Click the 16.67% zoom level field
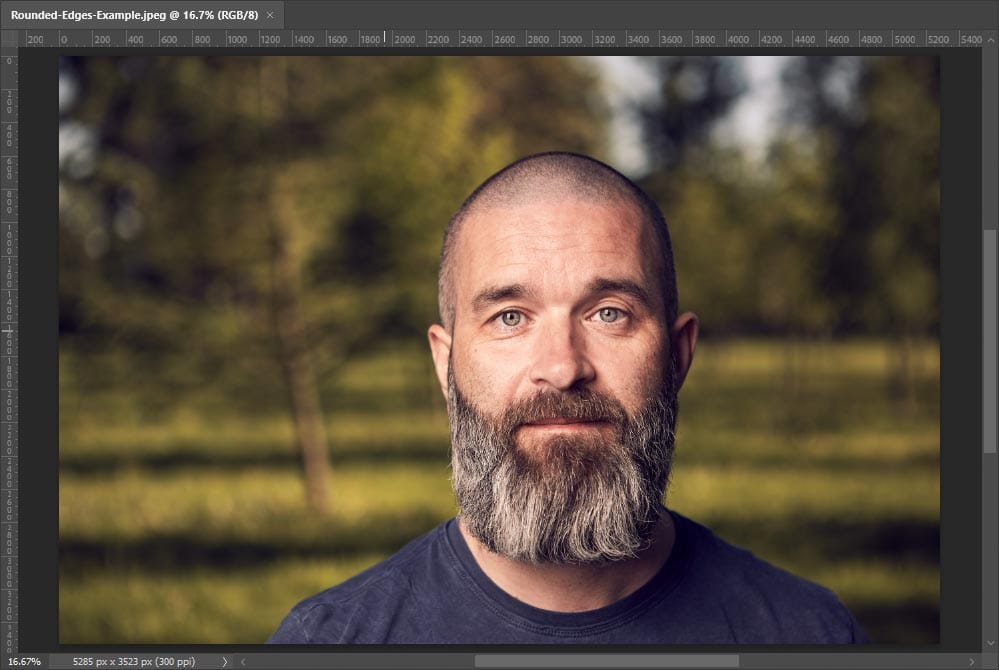The height and width of the screenshot is (670, 999). coord(24,662)
